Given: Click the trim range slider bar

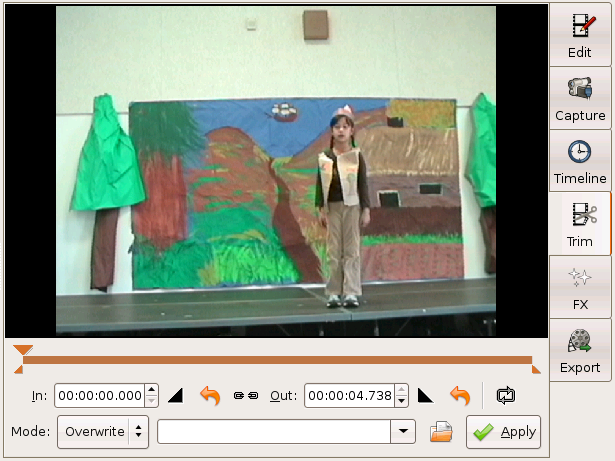Looking at the screenshot, I should 277,359.
